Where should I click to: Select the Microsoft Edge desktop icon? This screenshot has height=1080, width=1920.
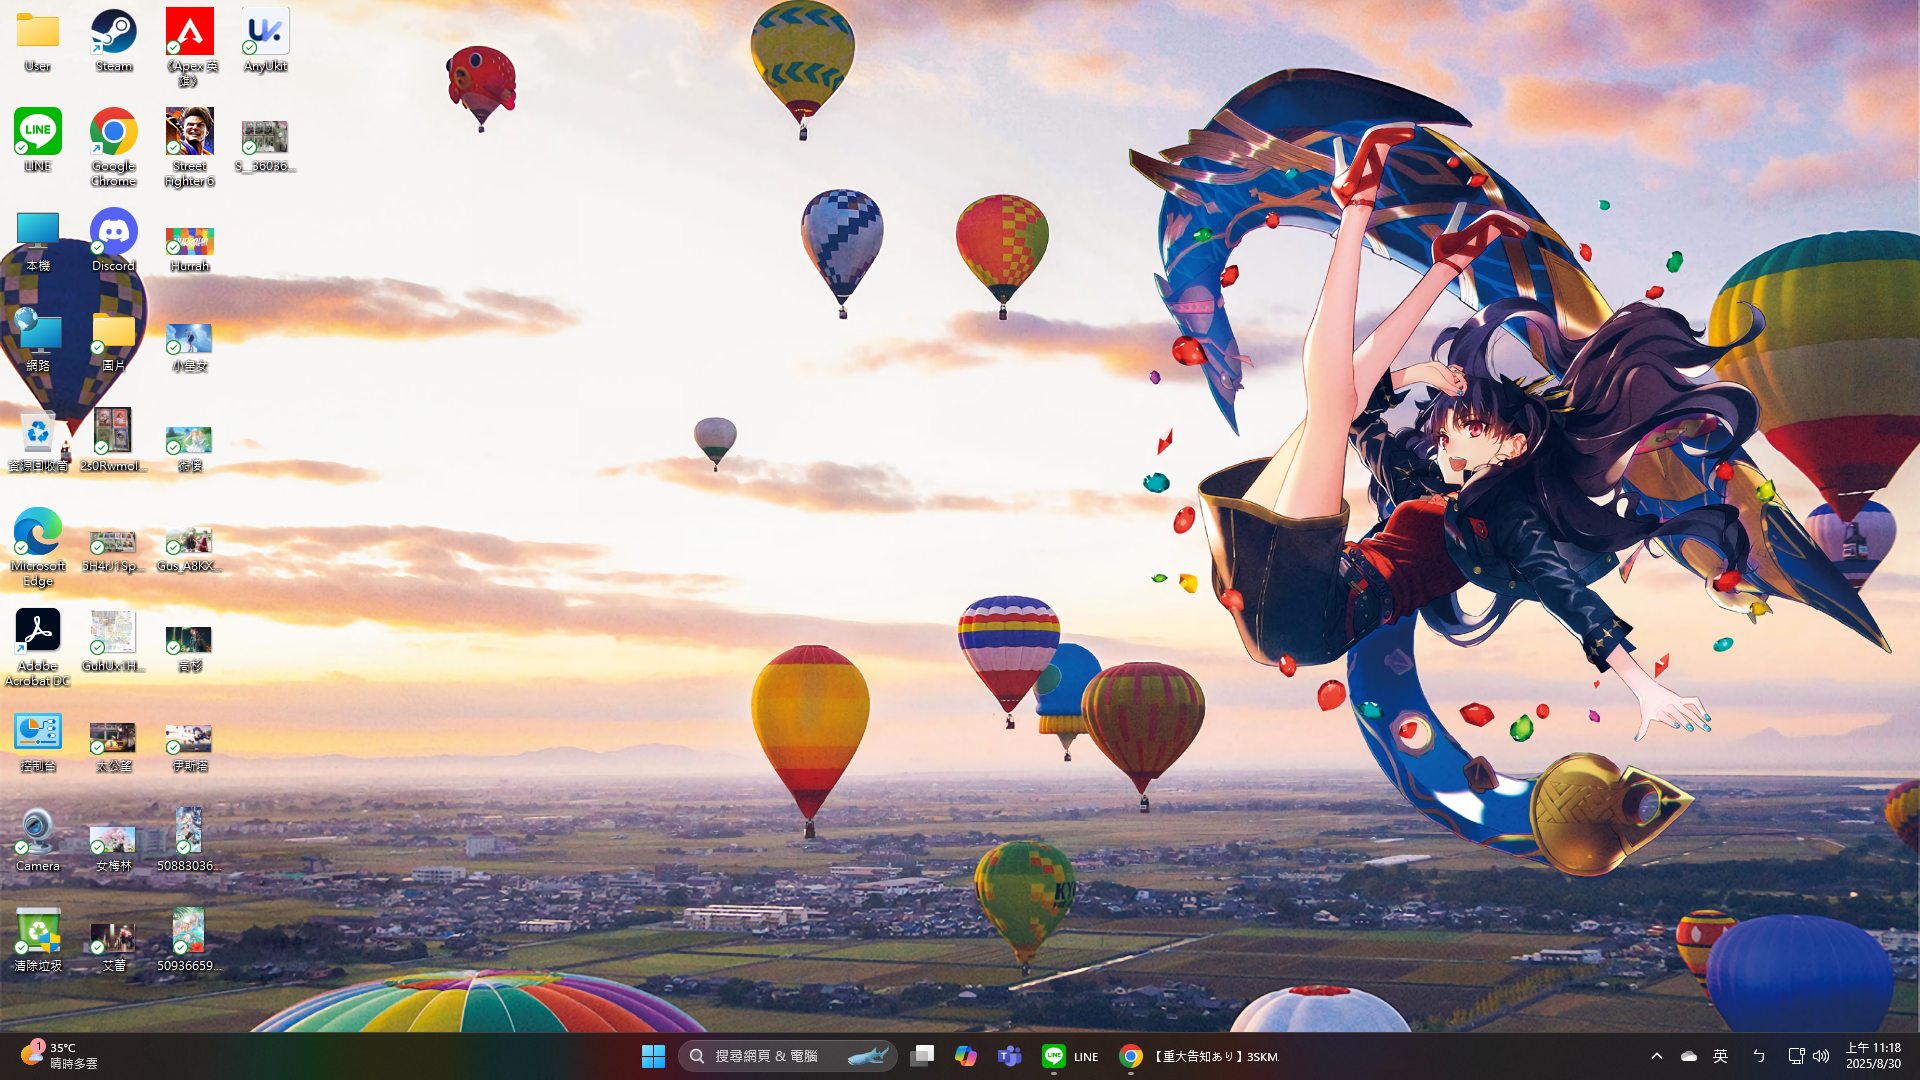pos(38,546)
